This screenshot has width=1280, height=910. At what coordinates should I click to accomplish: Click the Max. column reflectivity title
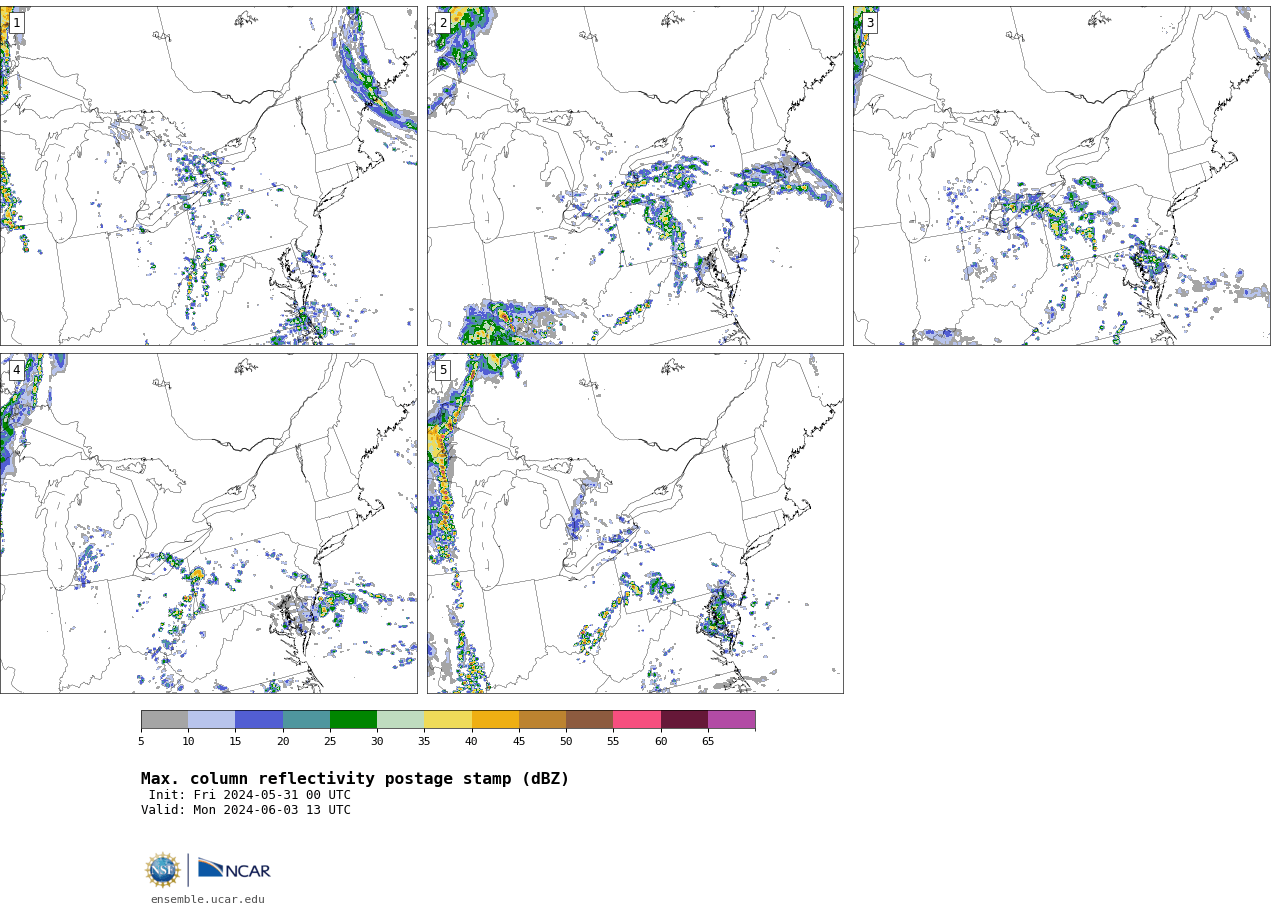pyautogui.click(x=355, y=779)
